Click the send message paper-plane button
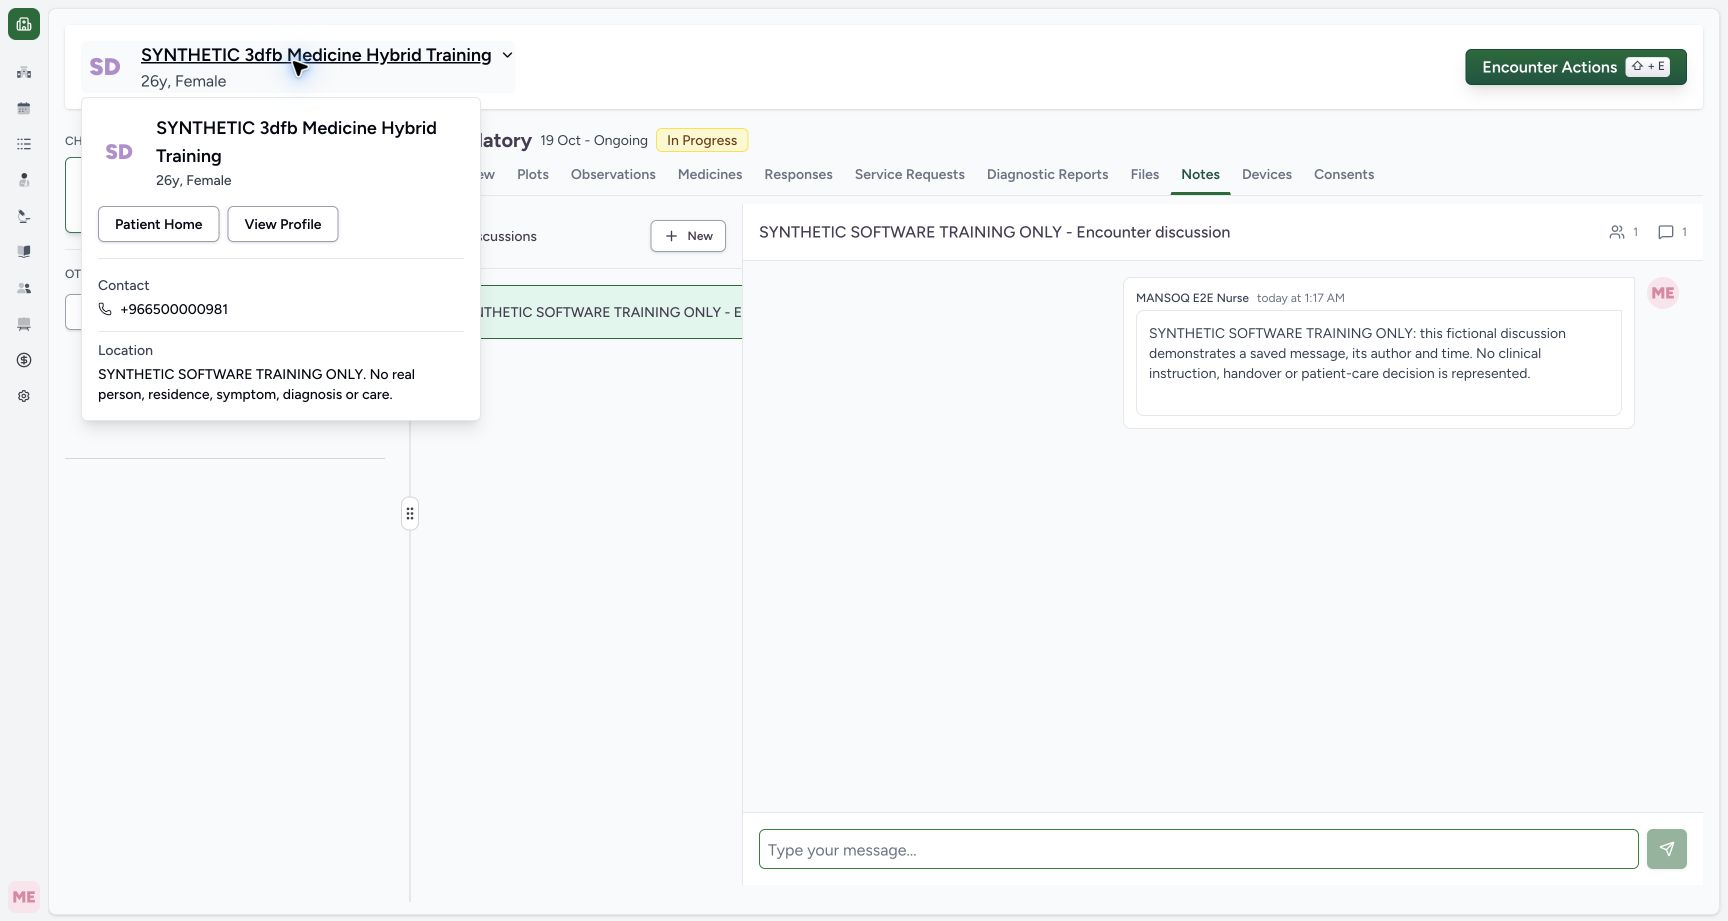This screenshot has height=921, width=1728. 1667,849
